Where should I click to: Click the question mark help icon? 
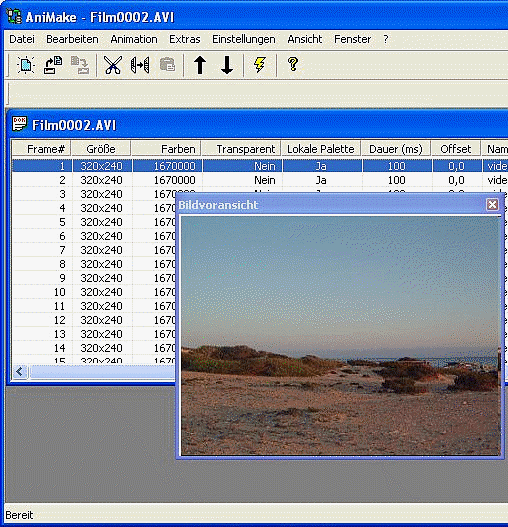pyautogui.click(x=293, y=64)
